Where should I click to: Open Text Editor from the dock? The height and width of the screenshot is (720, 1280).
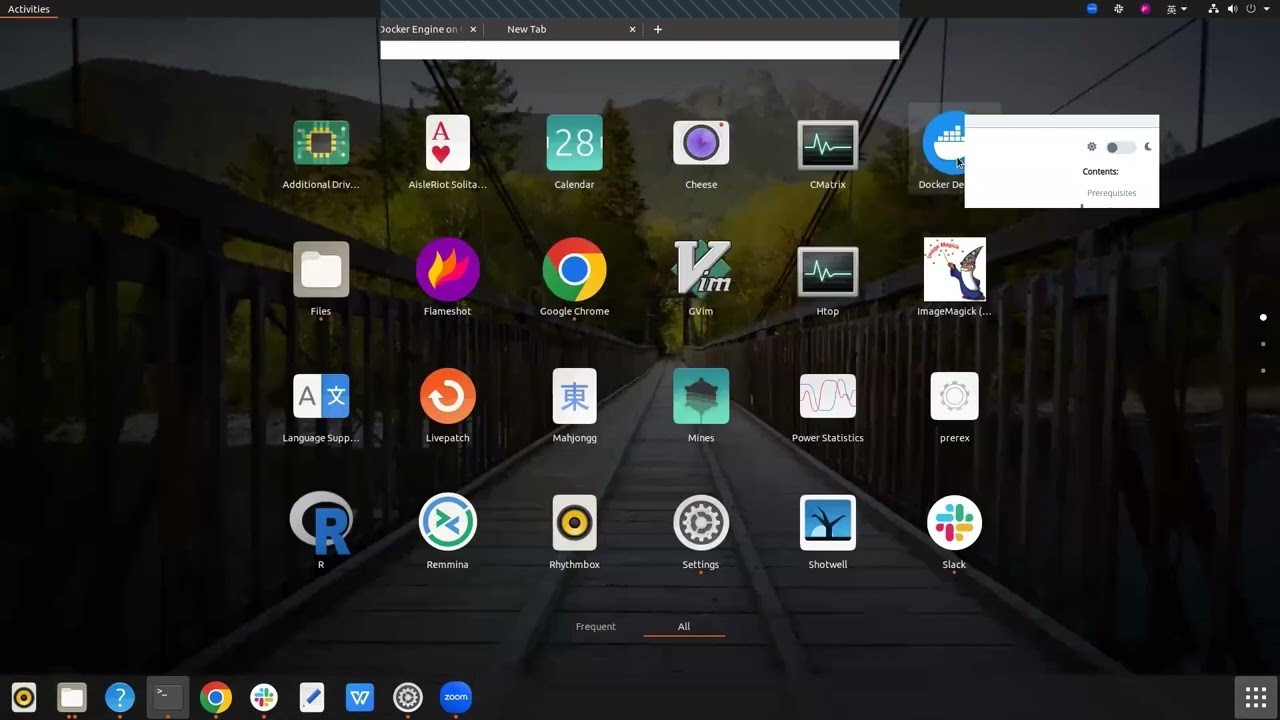click(x=312, y=697)
